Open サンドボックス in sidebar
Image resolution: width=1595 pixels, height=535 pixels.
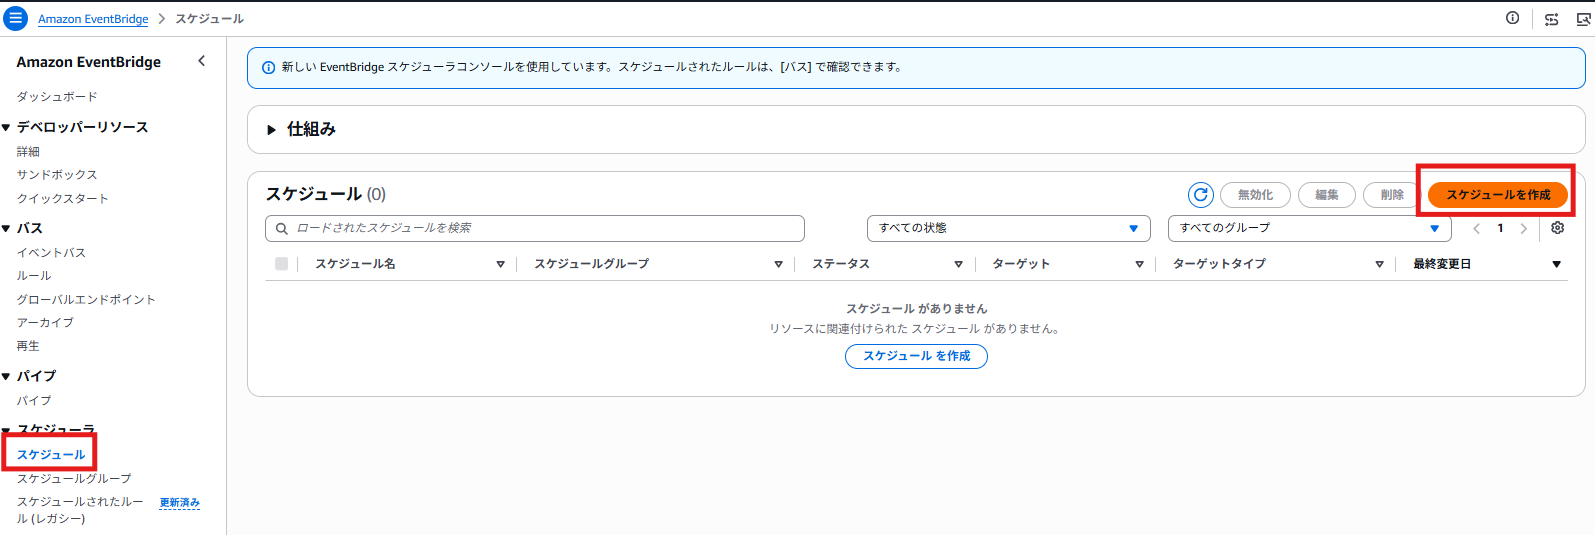point(57,175)
